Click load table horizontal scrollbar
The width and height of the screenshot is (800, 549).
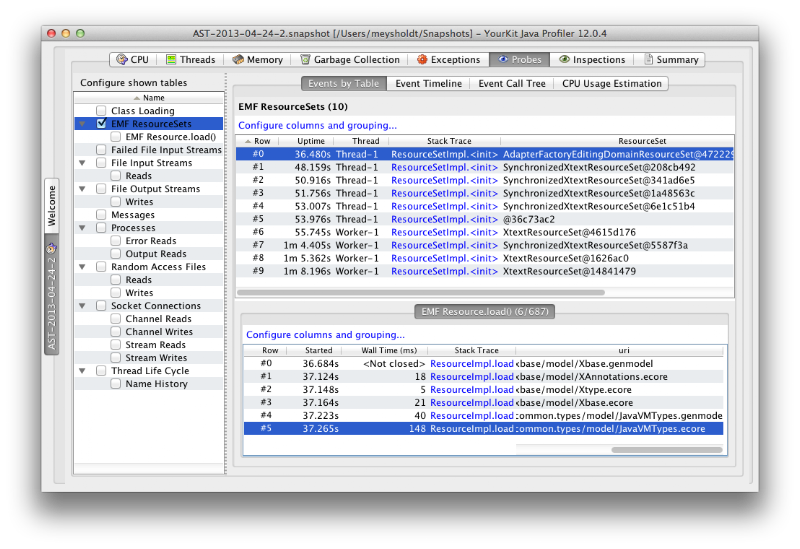pos(667,450)
